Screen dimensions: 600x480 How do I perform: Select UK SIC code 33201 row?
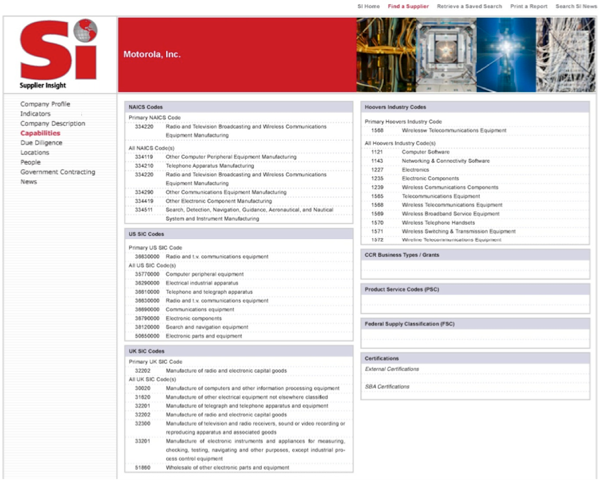coord(239,450)
